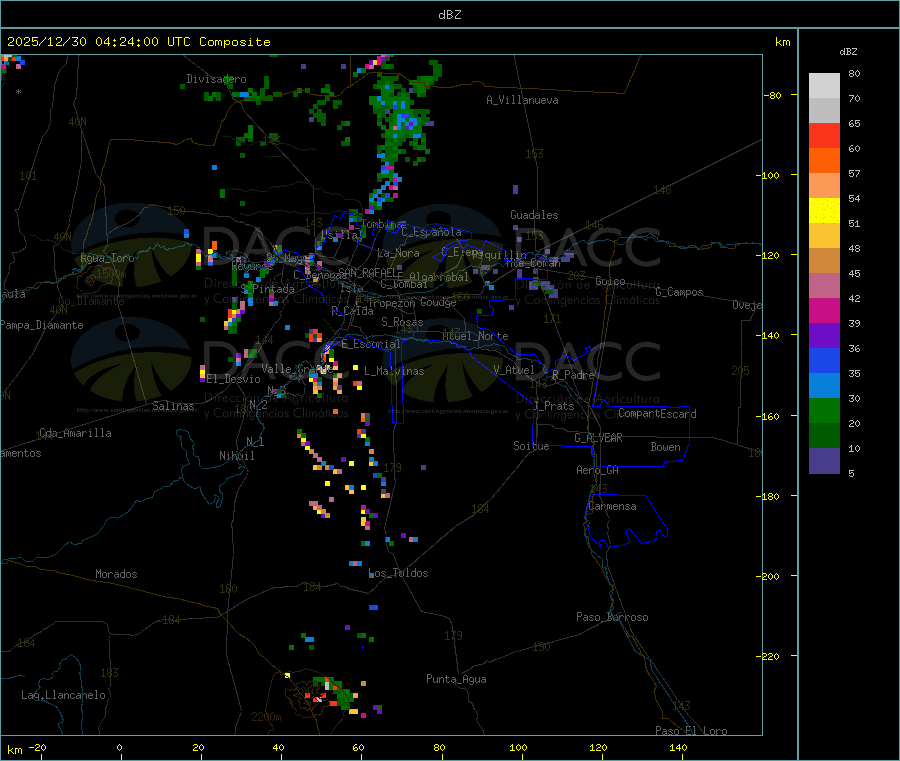Viewport: 900px width, 761px height.
Task: Click the J_Prats location label
Action: 553,406
